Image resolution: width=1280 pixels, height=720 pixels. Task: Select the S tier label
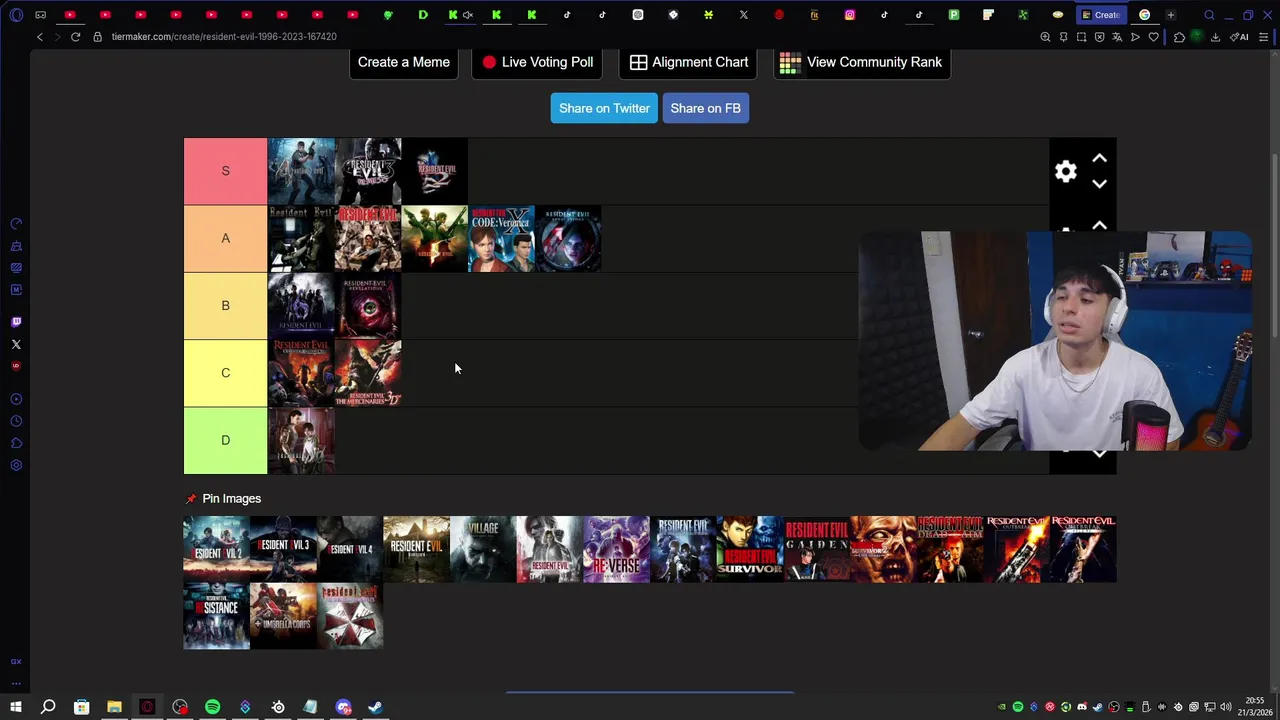tap(225, 171)
